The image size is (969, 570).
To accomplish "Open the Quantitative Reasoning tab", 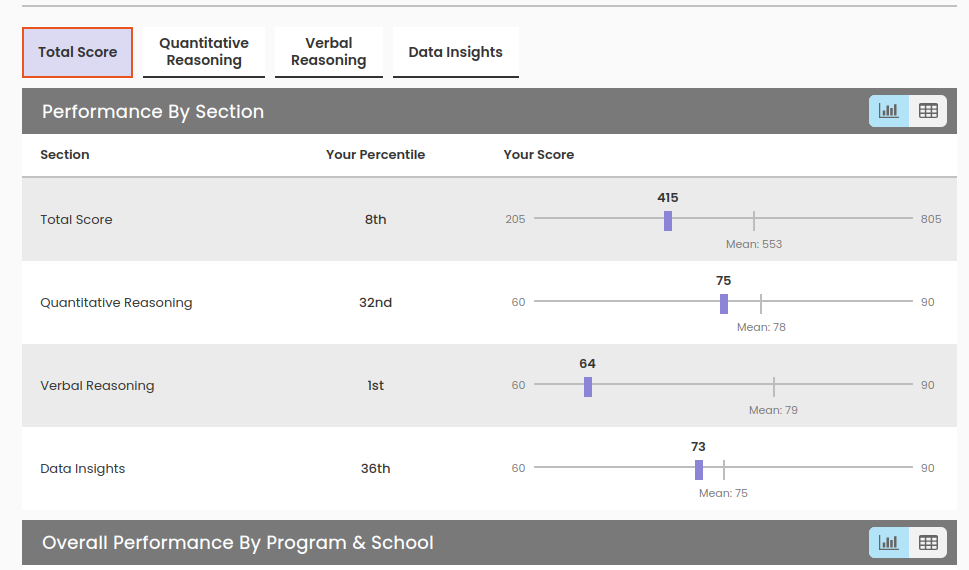I will 204,52.
